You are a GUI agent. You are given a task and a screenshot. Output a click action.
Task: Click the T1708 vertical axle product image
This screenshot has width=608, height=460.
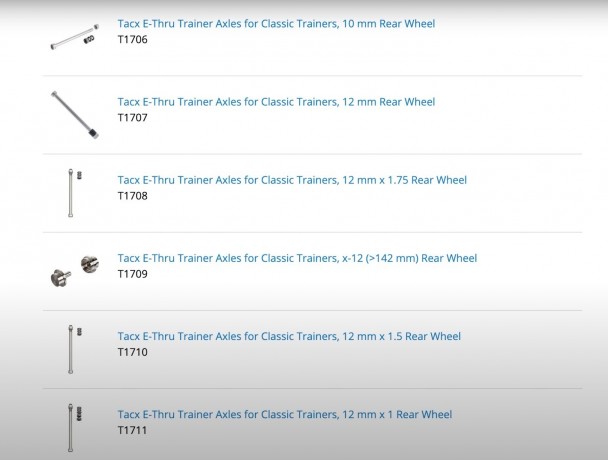click(70, 193)
